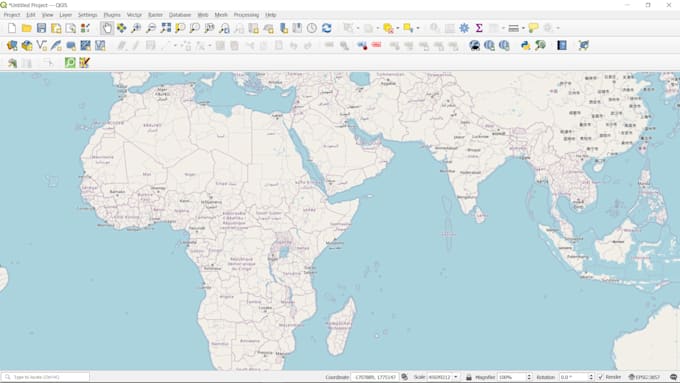The image size is (680, 383).
Task: Click the New Shapefile Layer icon
Action: pyautogui.click(x=42, y=46)
